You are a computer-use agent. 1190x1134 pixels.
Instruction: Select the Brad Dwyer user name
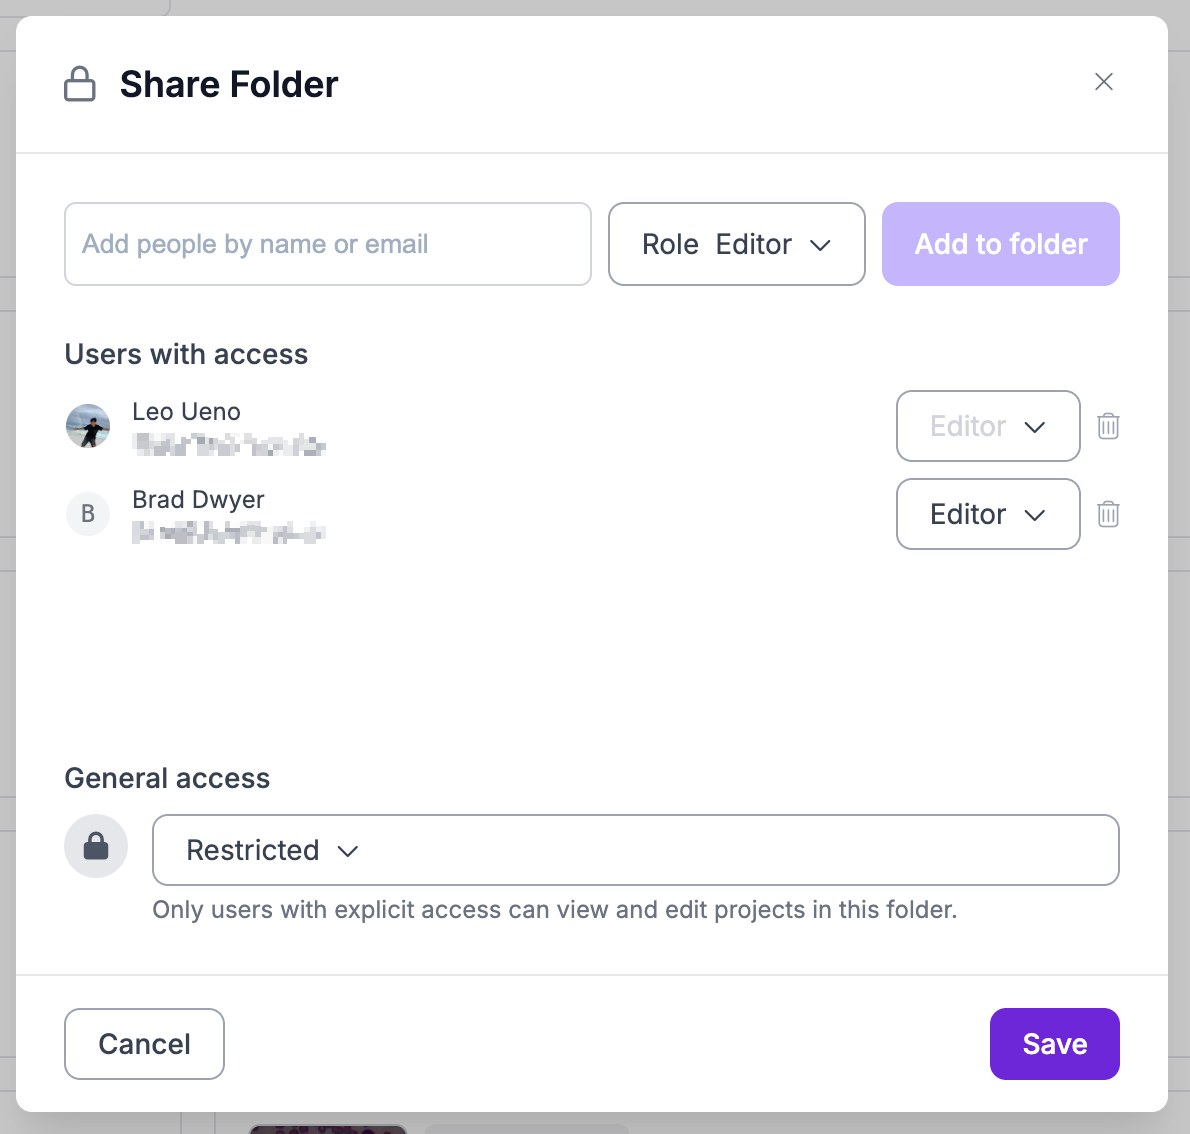pos(199,500)
